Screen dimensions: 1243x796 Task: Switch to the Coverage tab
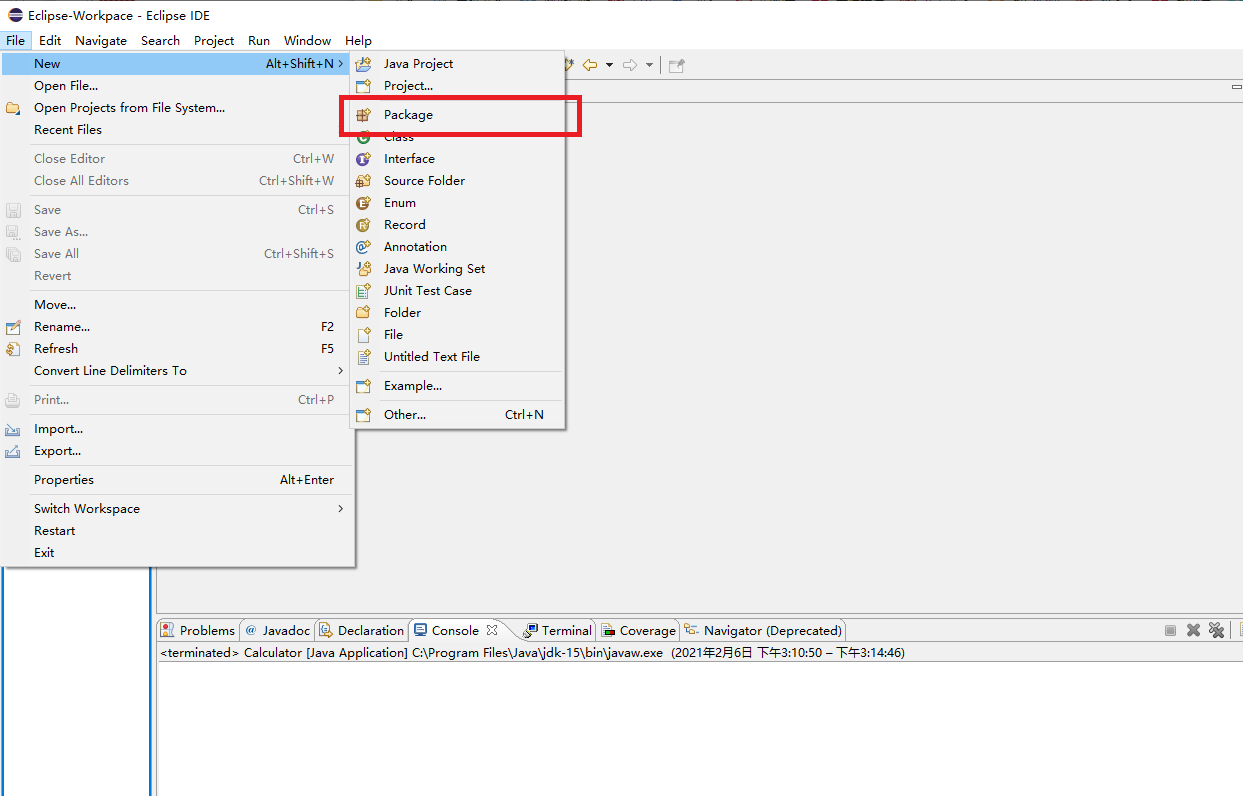coord(647,631)
